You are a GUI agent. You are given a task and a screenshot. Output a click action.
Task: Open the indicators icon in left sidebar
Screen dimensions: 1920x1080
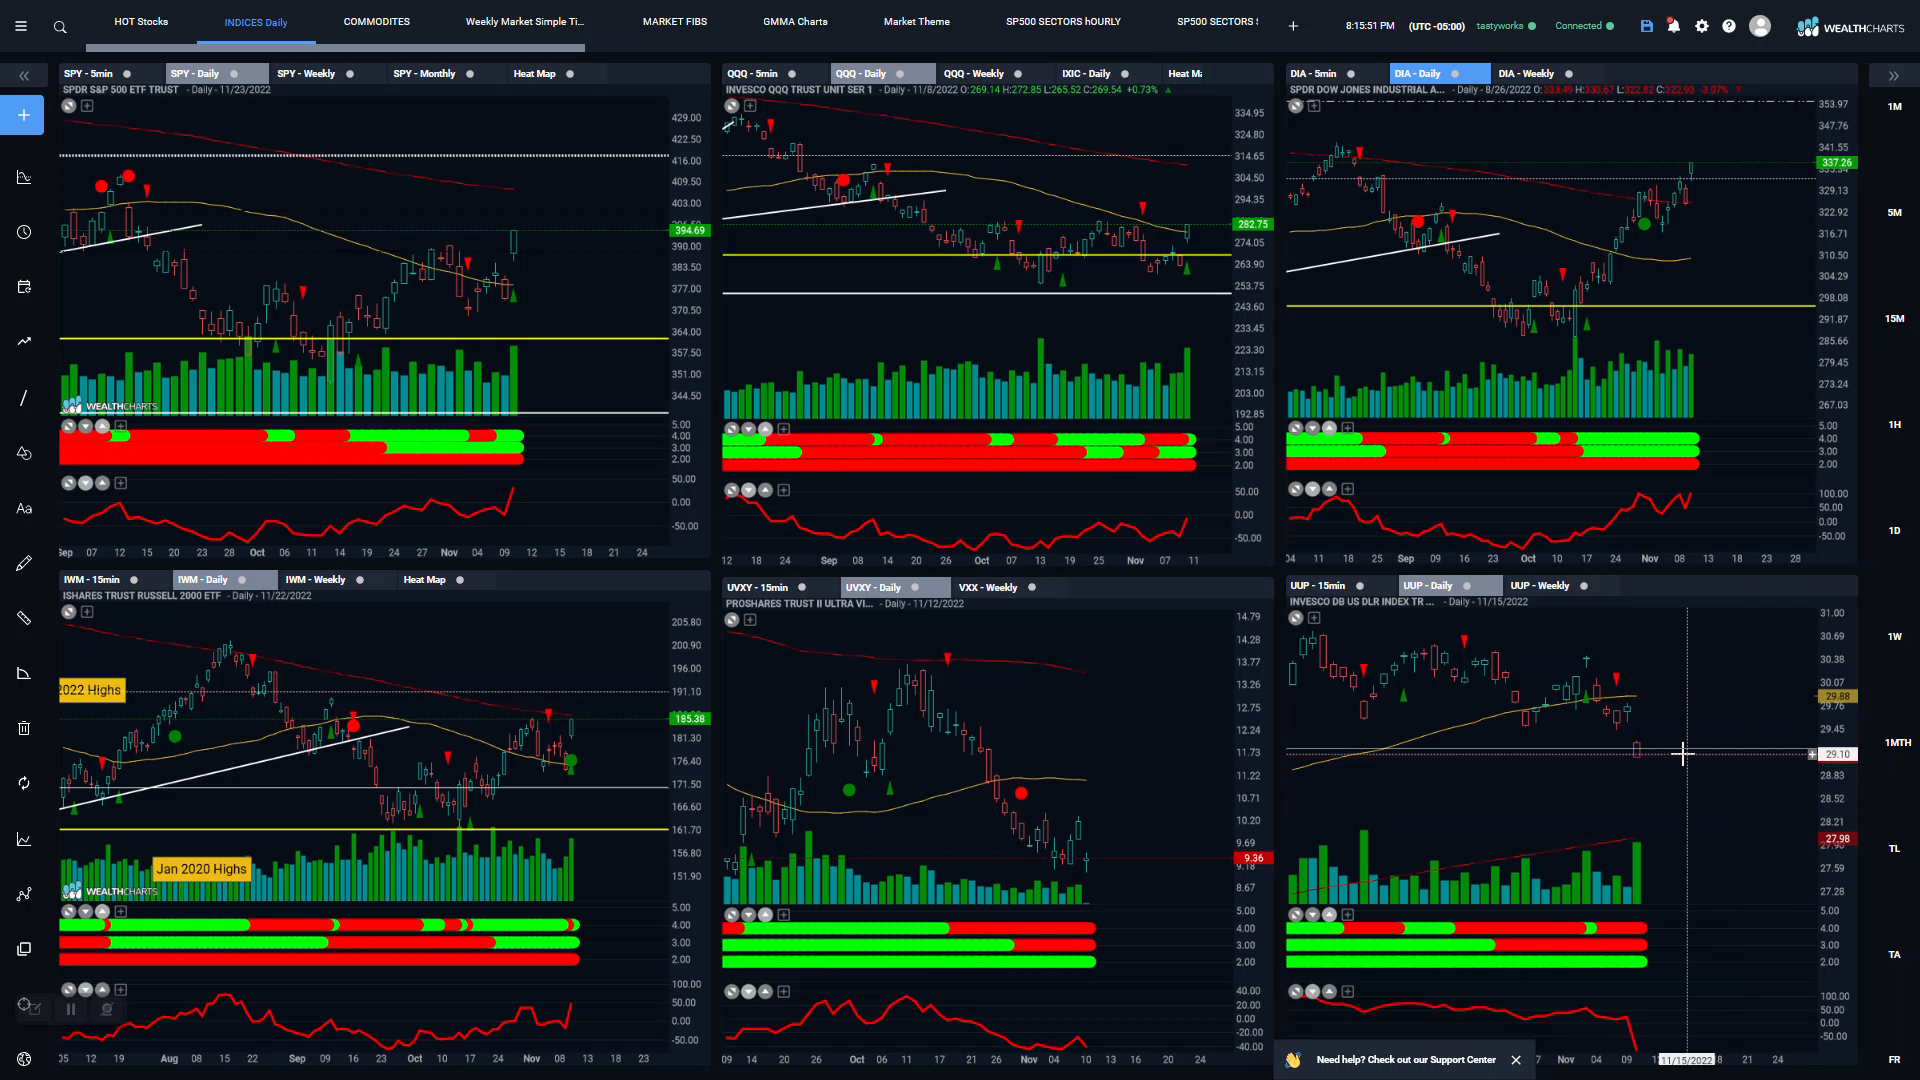point(24,177)
